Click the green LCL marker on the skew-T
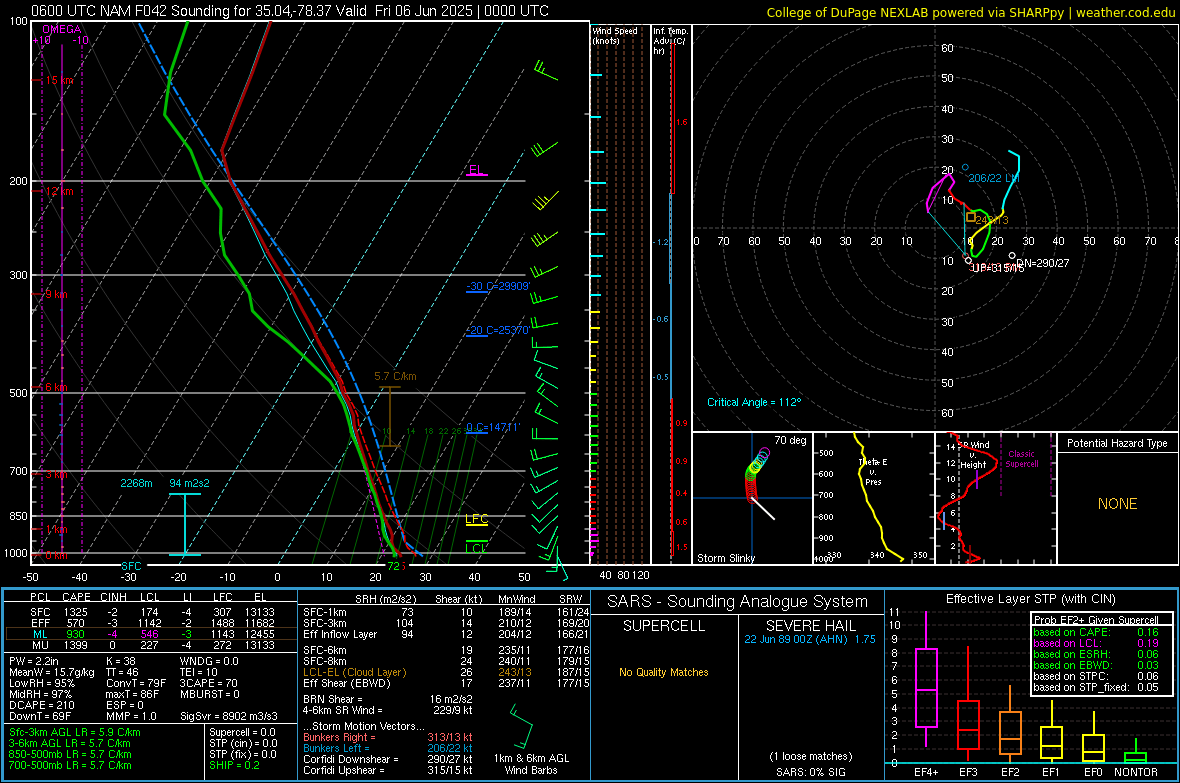This screenshot has height=783, width=1180. tap(476, 547)
